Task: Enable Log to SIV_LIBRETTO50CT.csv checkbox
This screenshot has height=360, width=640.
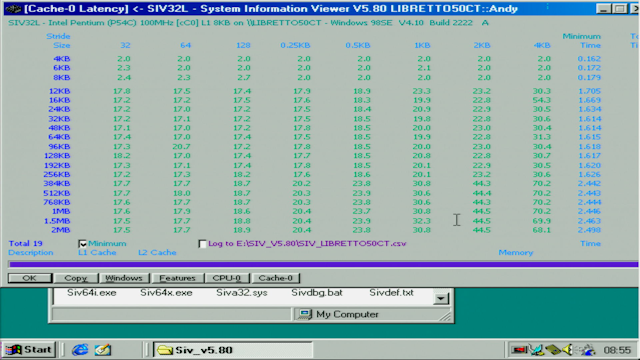Action: coord(202,244)
